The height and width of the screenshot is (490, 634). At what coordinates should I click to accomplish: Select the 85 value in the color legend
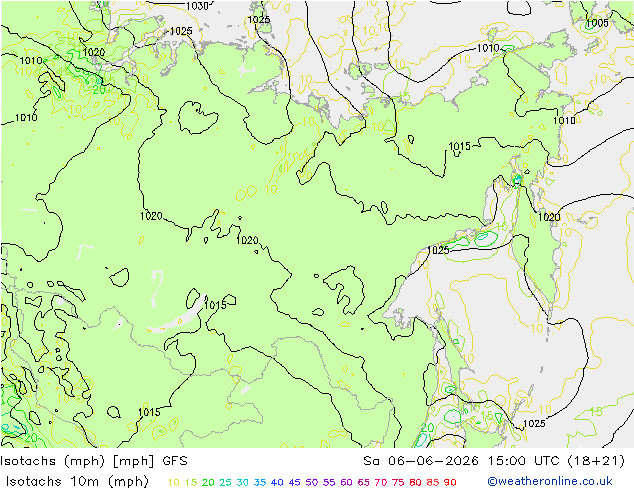coord(433,482)
